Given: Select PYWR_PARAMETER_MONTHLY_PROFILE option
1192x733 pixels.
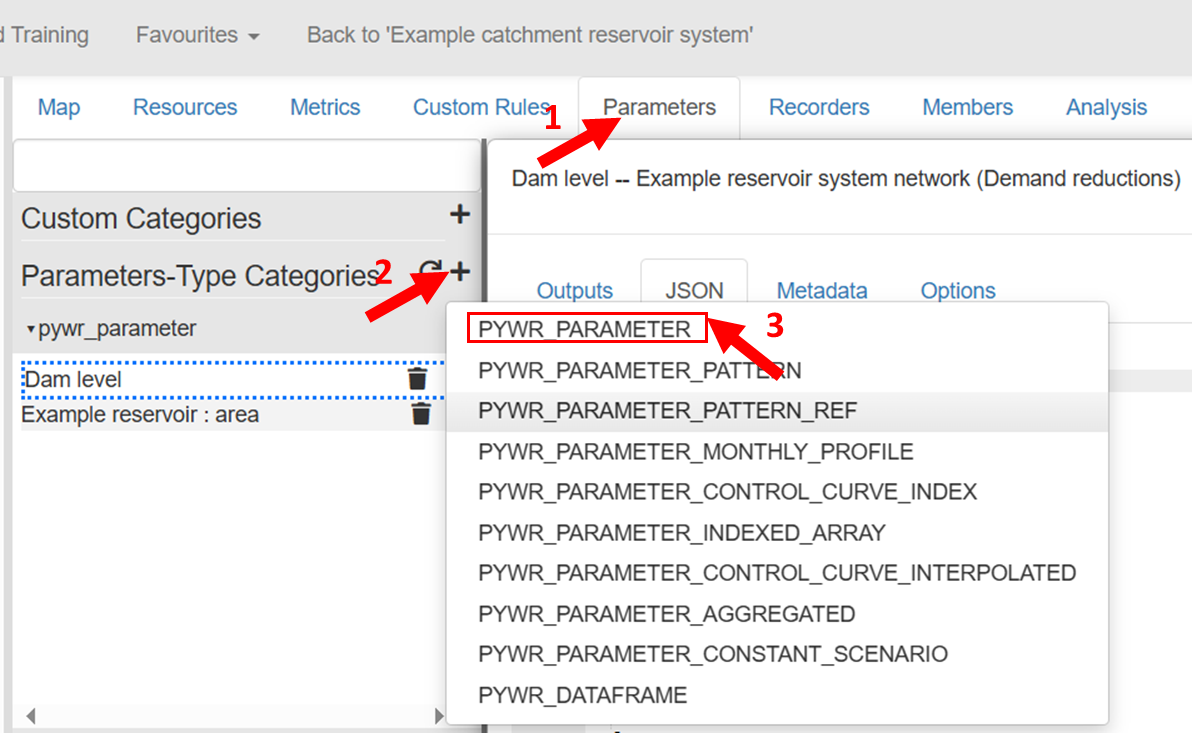Looking at the screenshot, I should [x=695, y=452].
